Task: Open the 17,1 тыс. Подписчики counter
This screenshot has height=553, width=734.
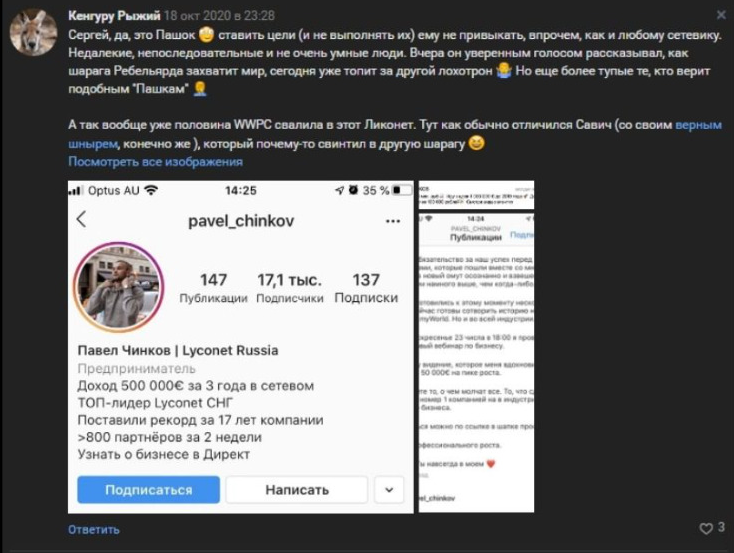Action: tap(290, 288)
